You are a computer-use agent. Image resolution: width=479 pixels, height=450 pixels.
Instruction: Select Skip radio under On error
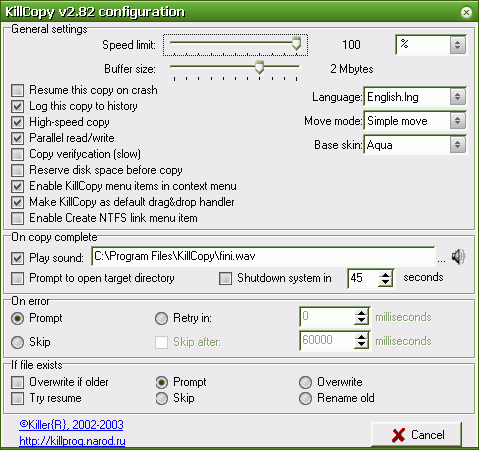click(17, 342)
